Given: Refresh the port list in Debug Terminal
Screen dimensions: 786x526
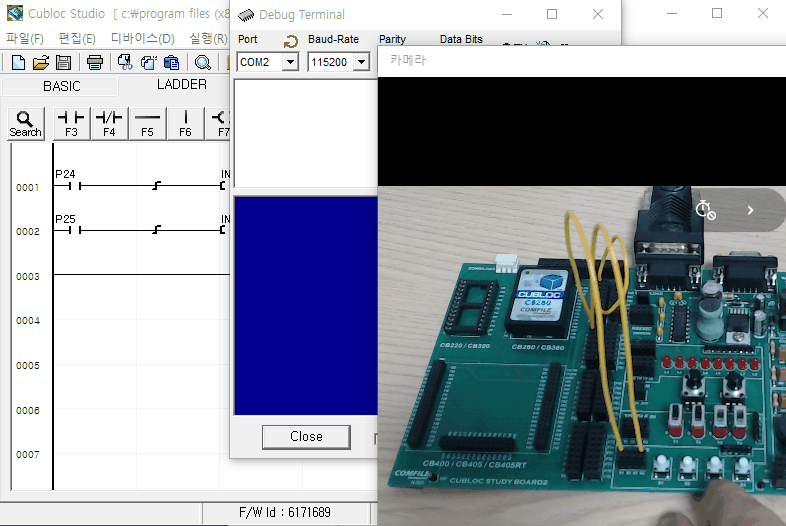Looking at the screenshot, I should (290, 41).
